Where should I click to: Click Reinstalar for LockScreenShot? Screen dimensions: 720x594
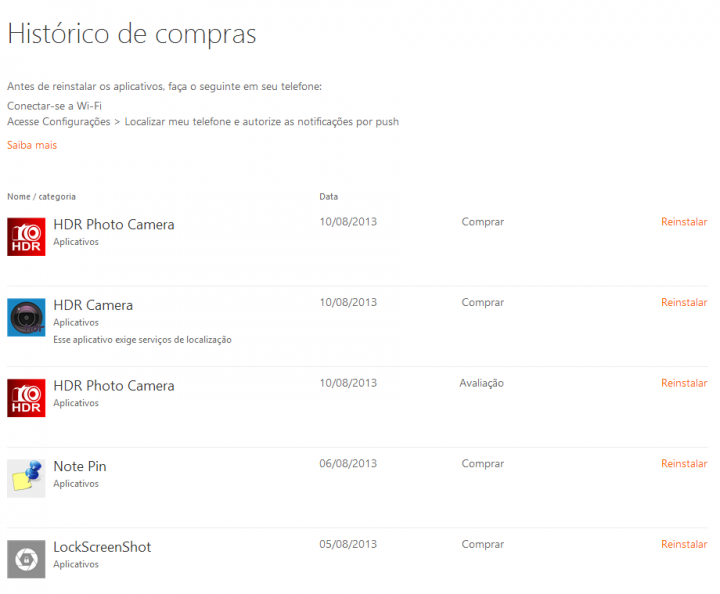click(684, 544)
